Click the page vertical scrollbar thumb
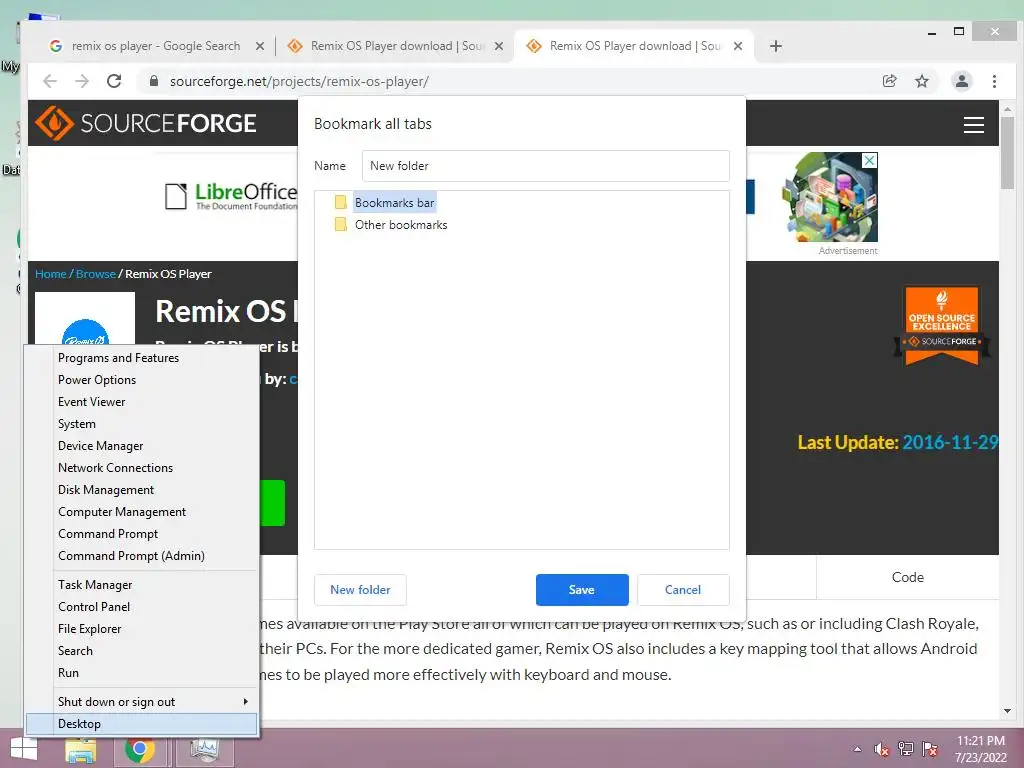The height and width of the screenshot is (768, 1024). [x=1007, y=153]
